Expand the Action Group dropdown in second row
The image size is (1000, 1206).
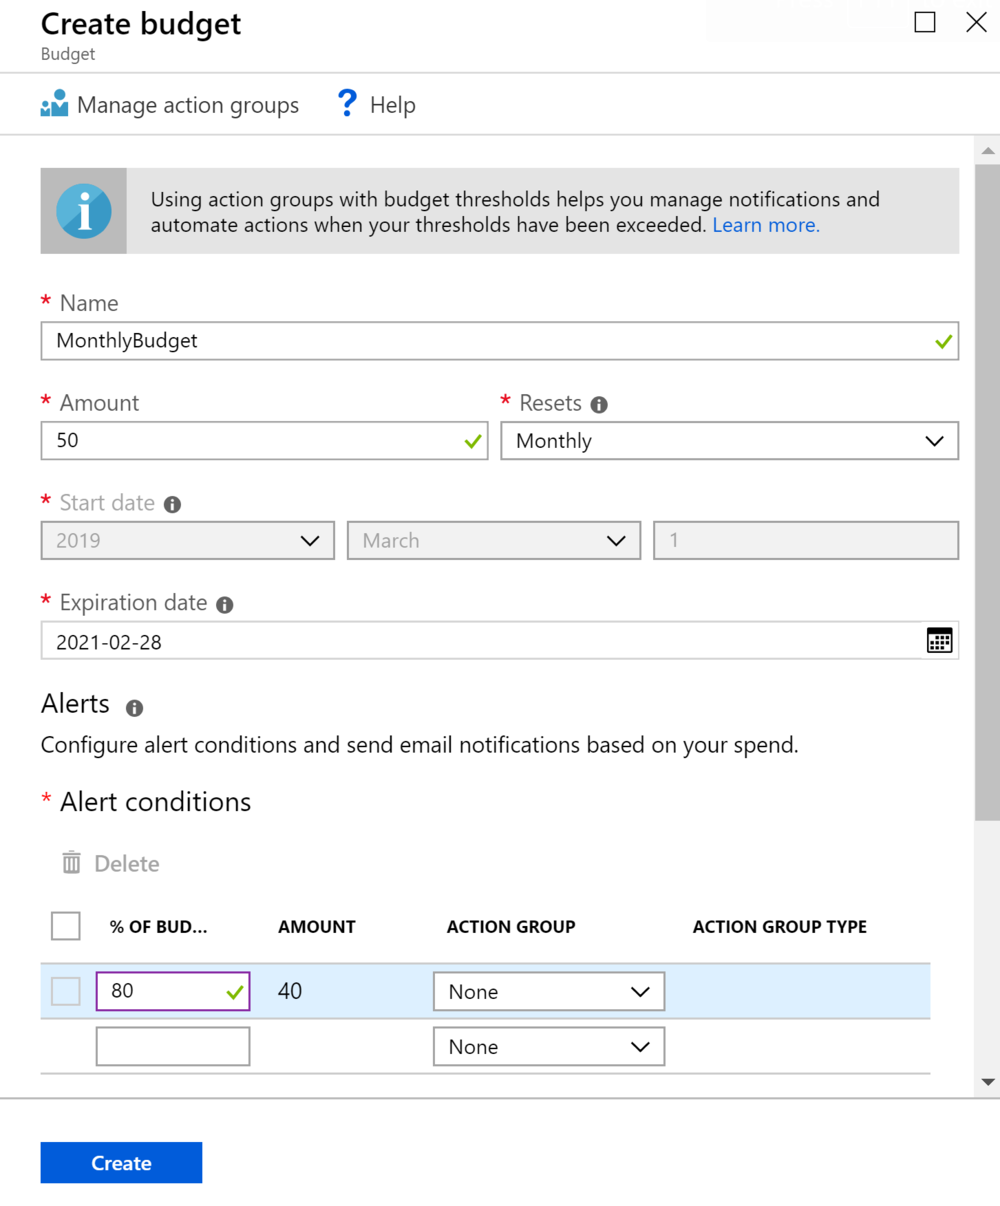[x=548, y=1047]
